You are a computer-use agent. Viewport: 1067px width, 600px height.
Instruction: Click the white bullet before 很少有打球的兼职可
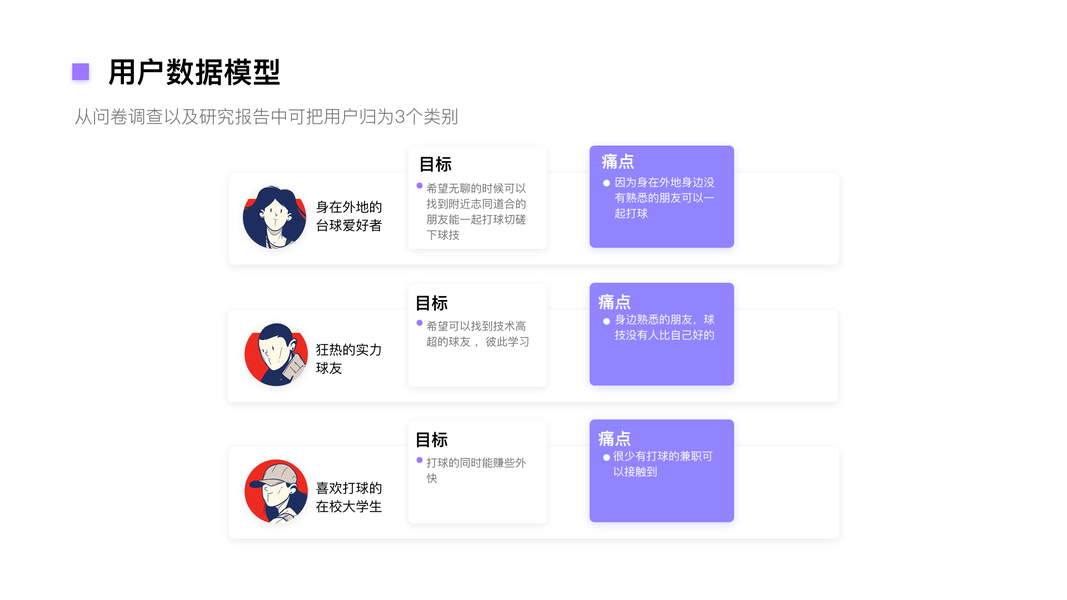point(606,457)
